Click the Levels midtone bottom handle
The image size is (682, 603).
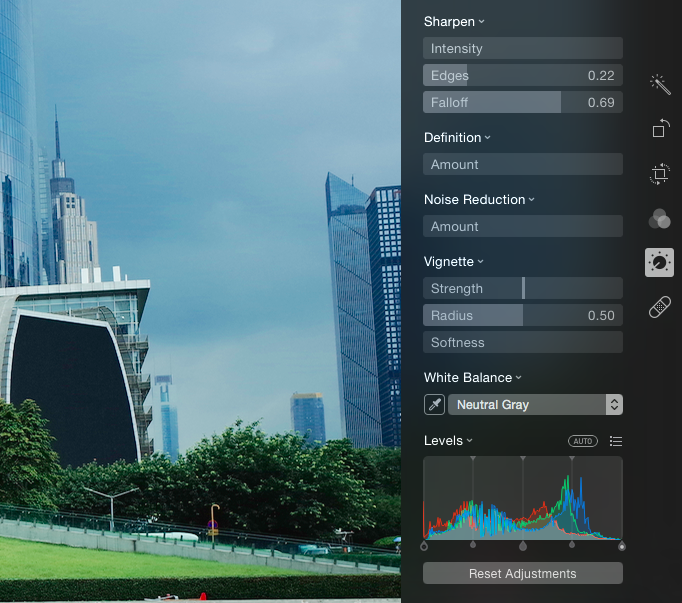(523, 546)
